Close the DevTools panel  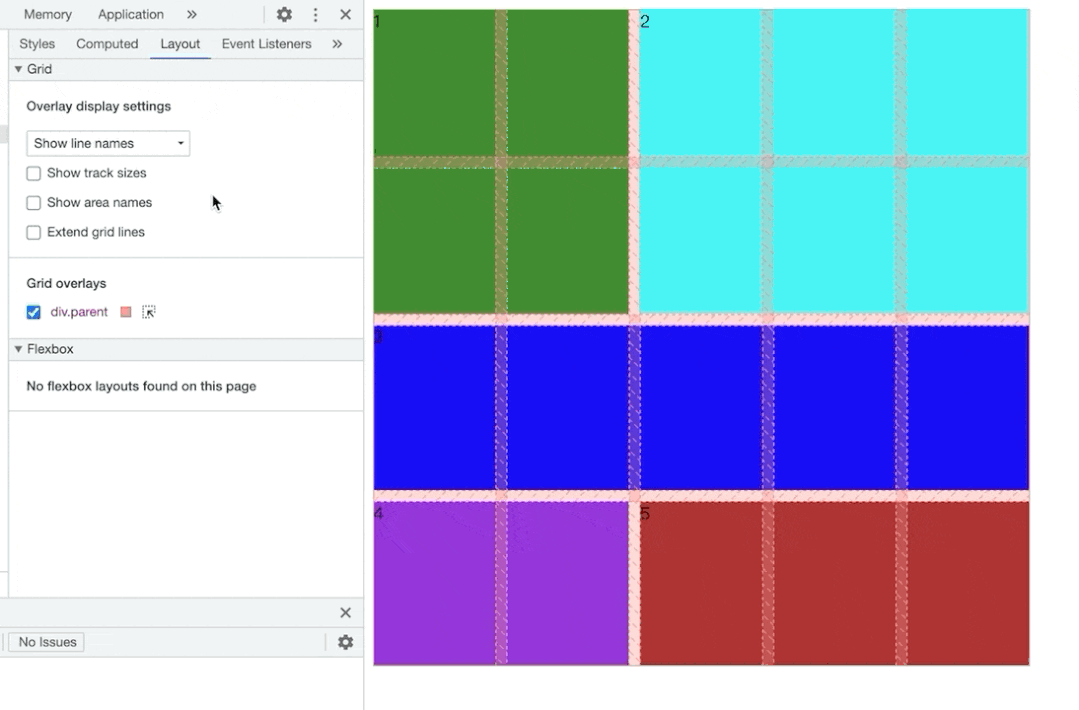click(x=345, y=14)
